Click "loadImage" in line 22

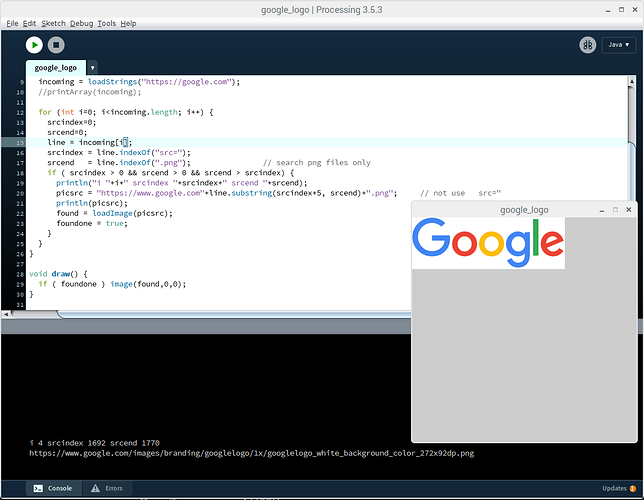coord(112,213)
